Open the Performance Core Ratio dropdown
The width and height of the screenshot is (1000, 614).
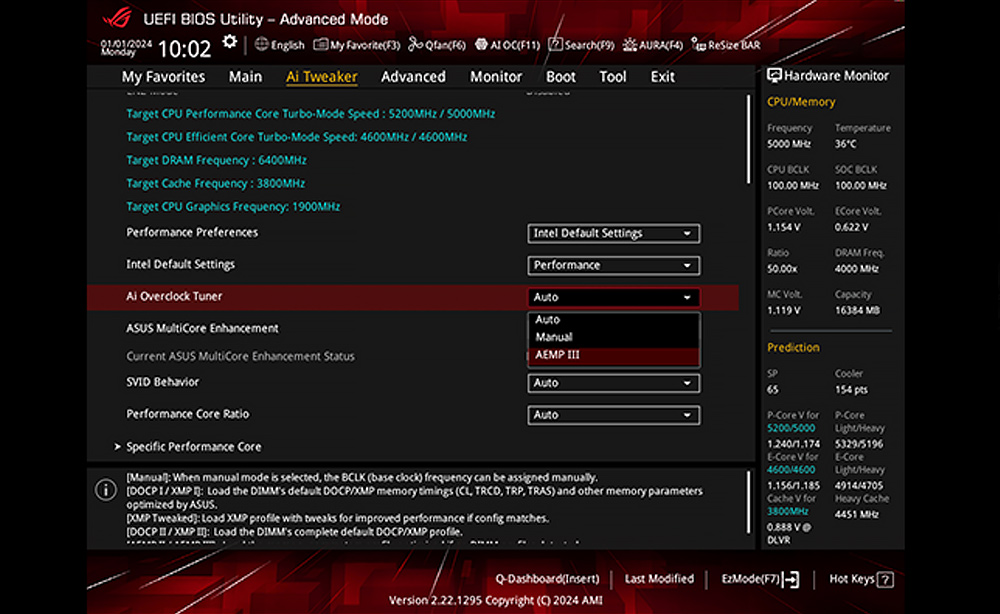614,415
